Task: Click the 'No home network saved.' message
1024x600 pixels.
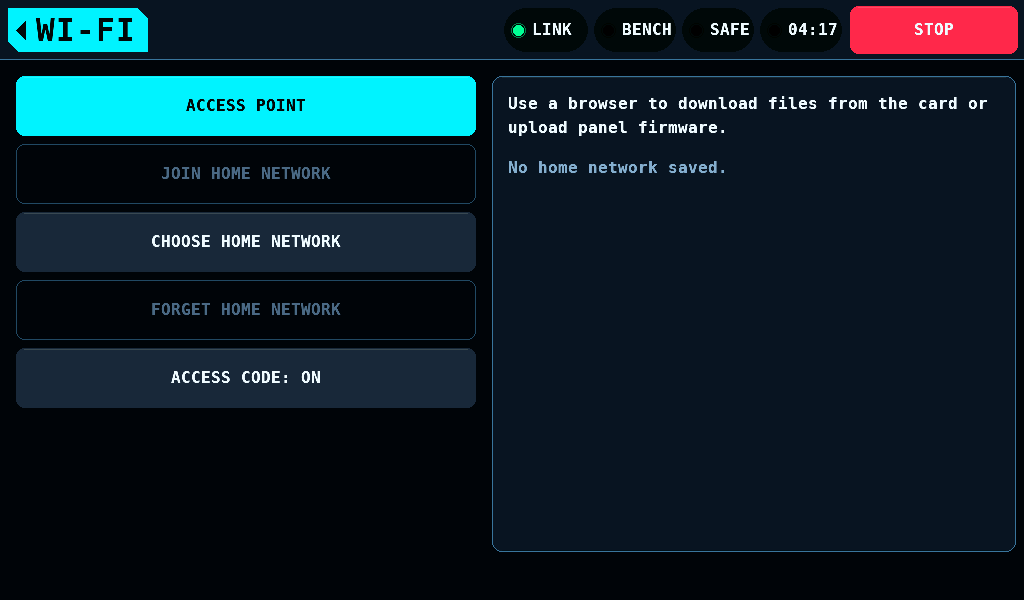Action: click(617, 168)
